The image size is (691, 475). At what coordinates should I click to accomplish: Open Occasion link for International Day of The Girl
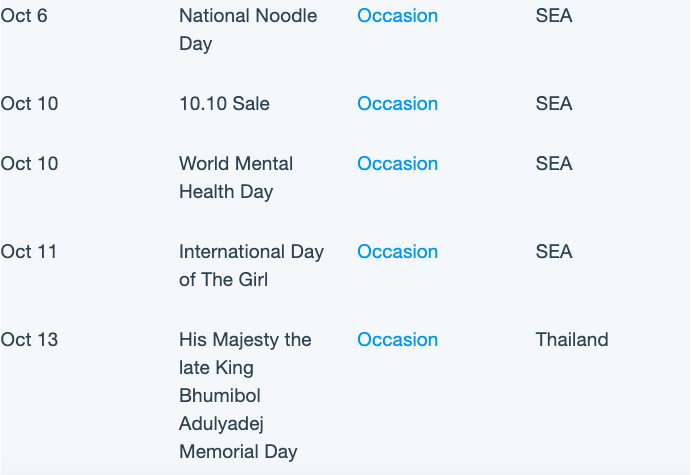point(397,252)
